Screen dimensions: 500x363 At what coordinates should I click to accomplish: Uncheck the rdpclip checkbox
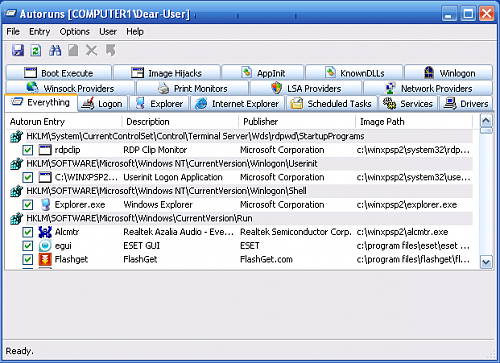coord(28,150)
